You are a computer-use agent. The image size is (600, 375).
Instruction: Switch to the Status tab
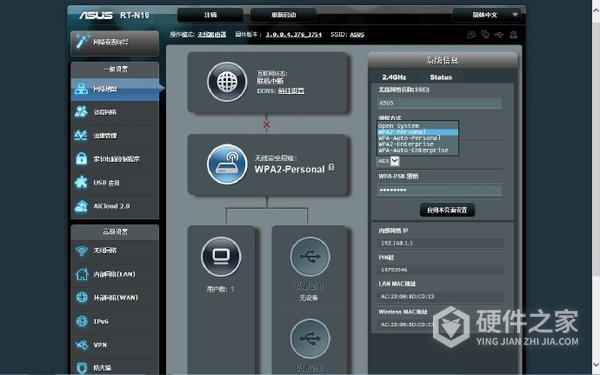tap(441, 77)
